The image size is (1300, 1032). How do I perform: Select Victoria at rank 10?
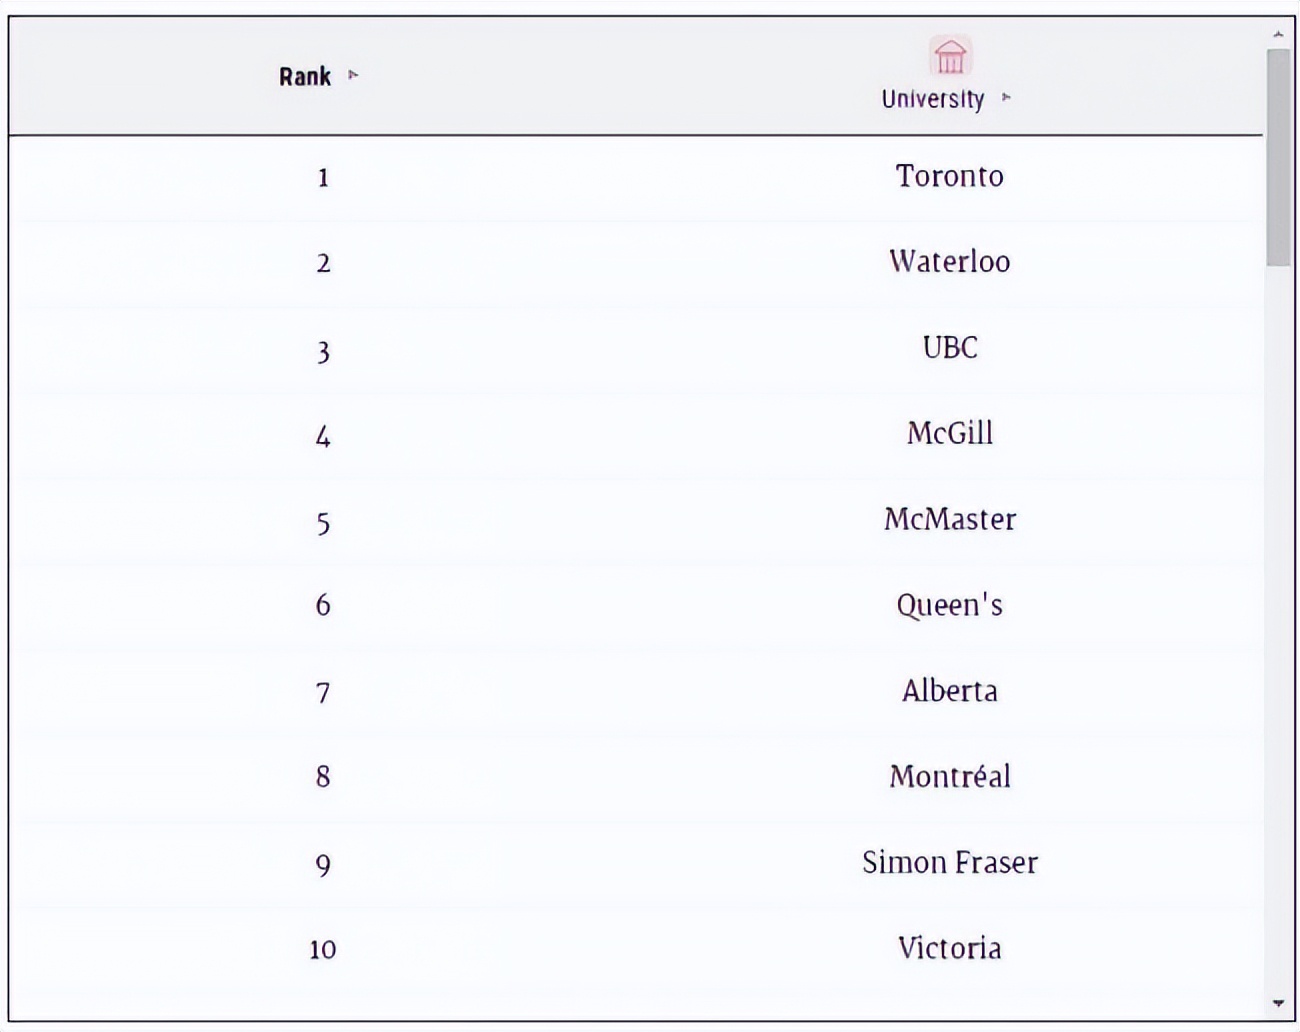[949, 948]
